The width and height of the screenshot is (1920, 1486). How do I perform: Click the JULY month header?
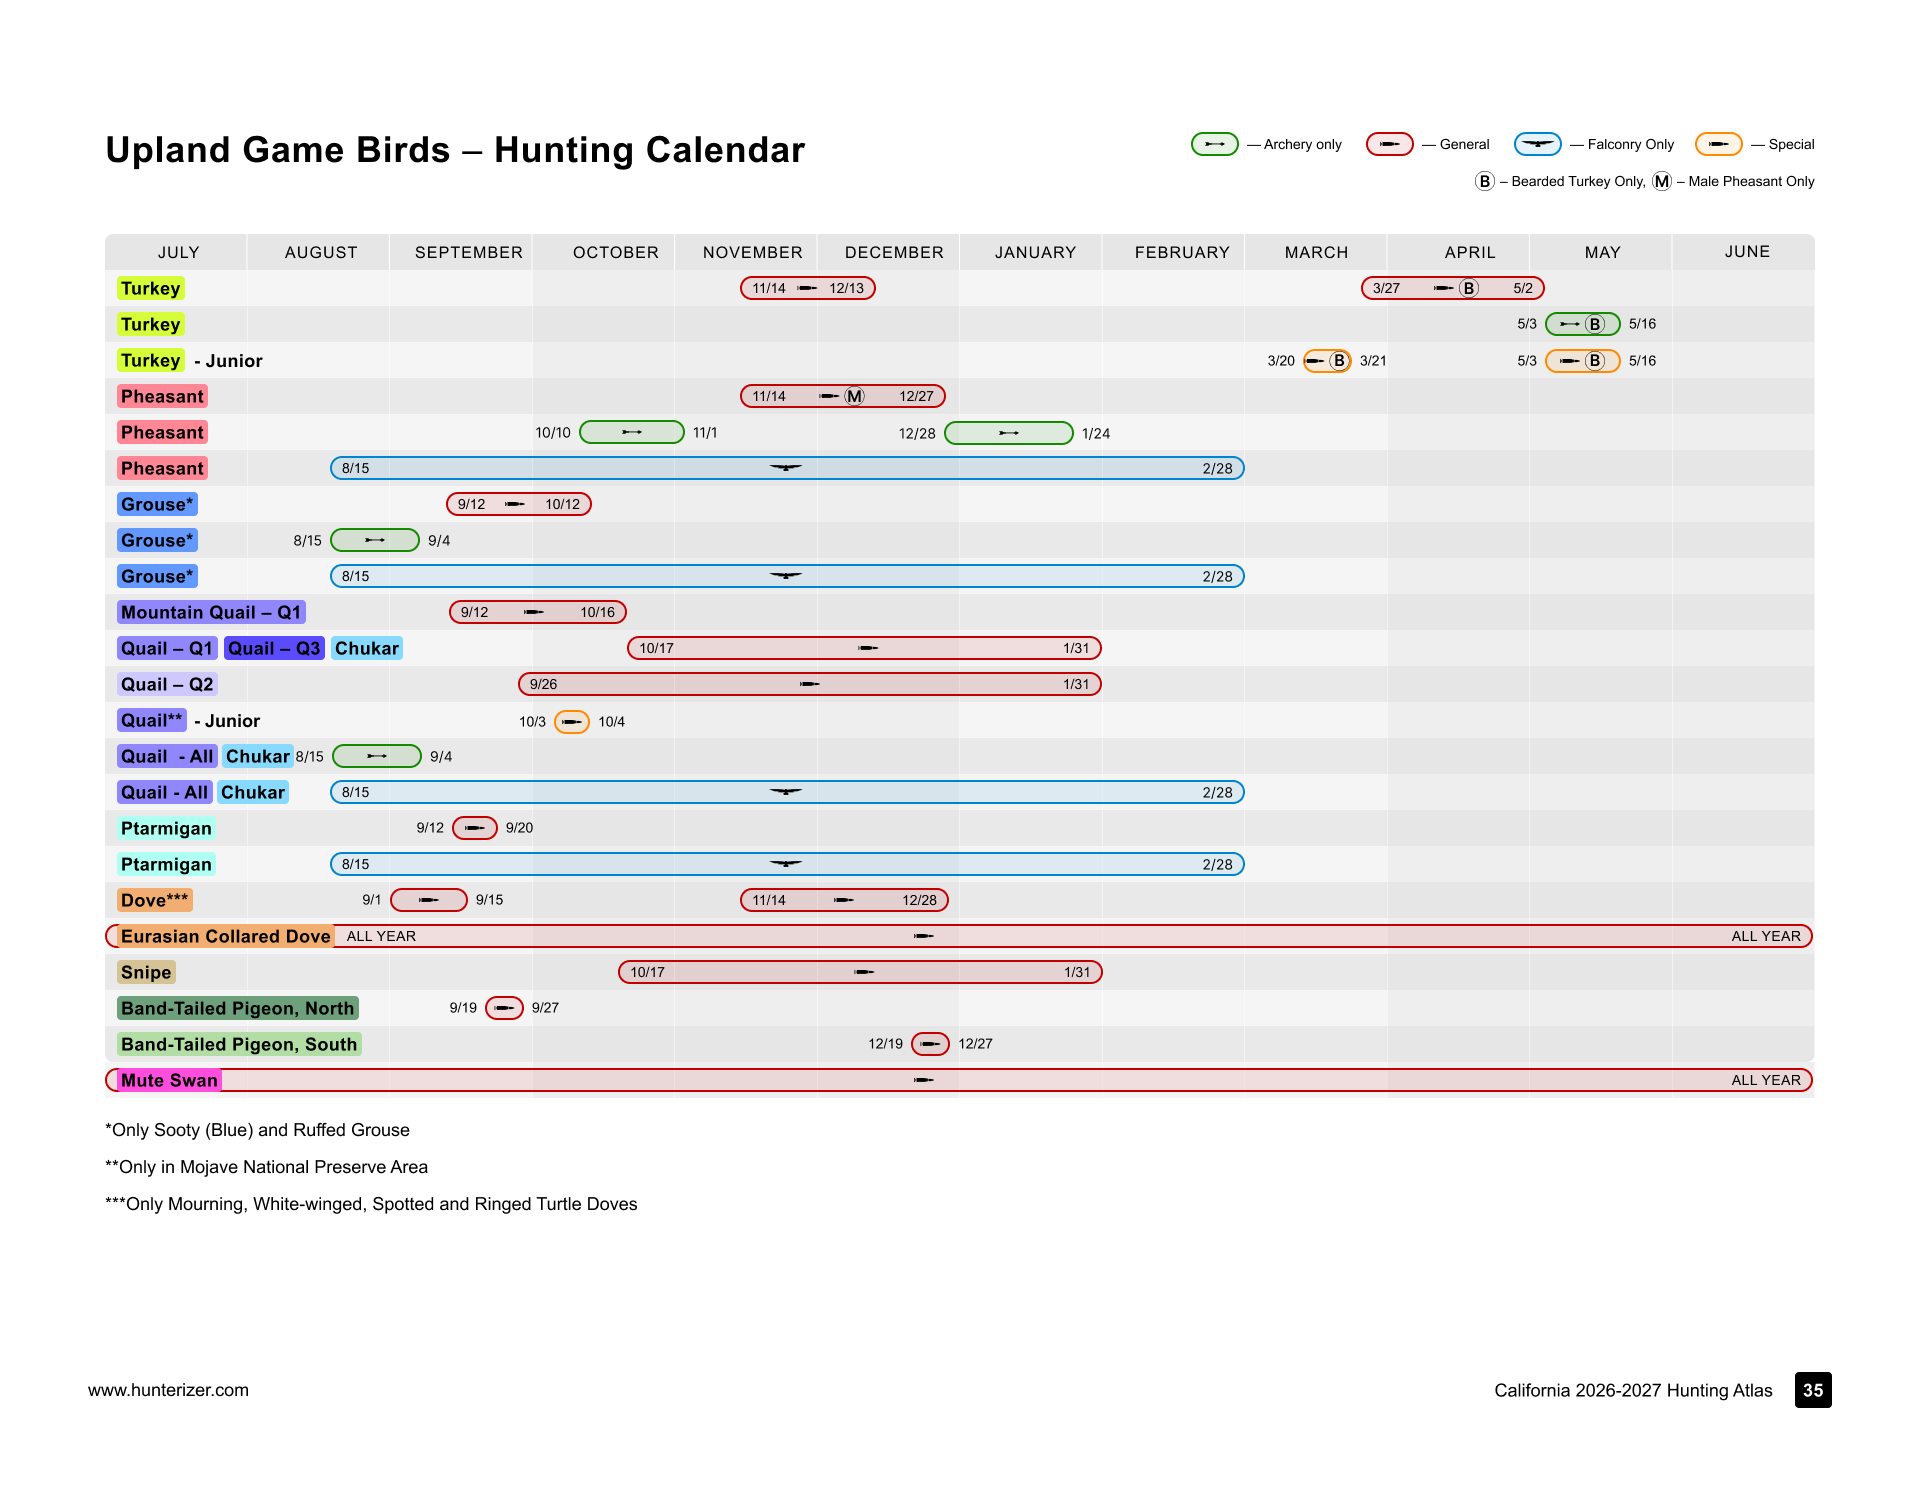[179, 252]
